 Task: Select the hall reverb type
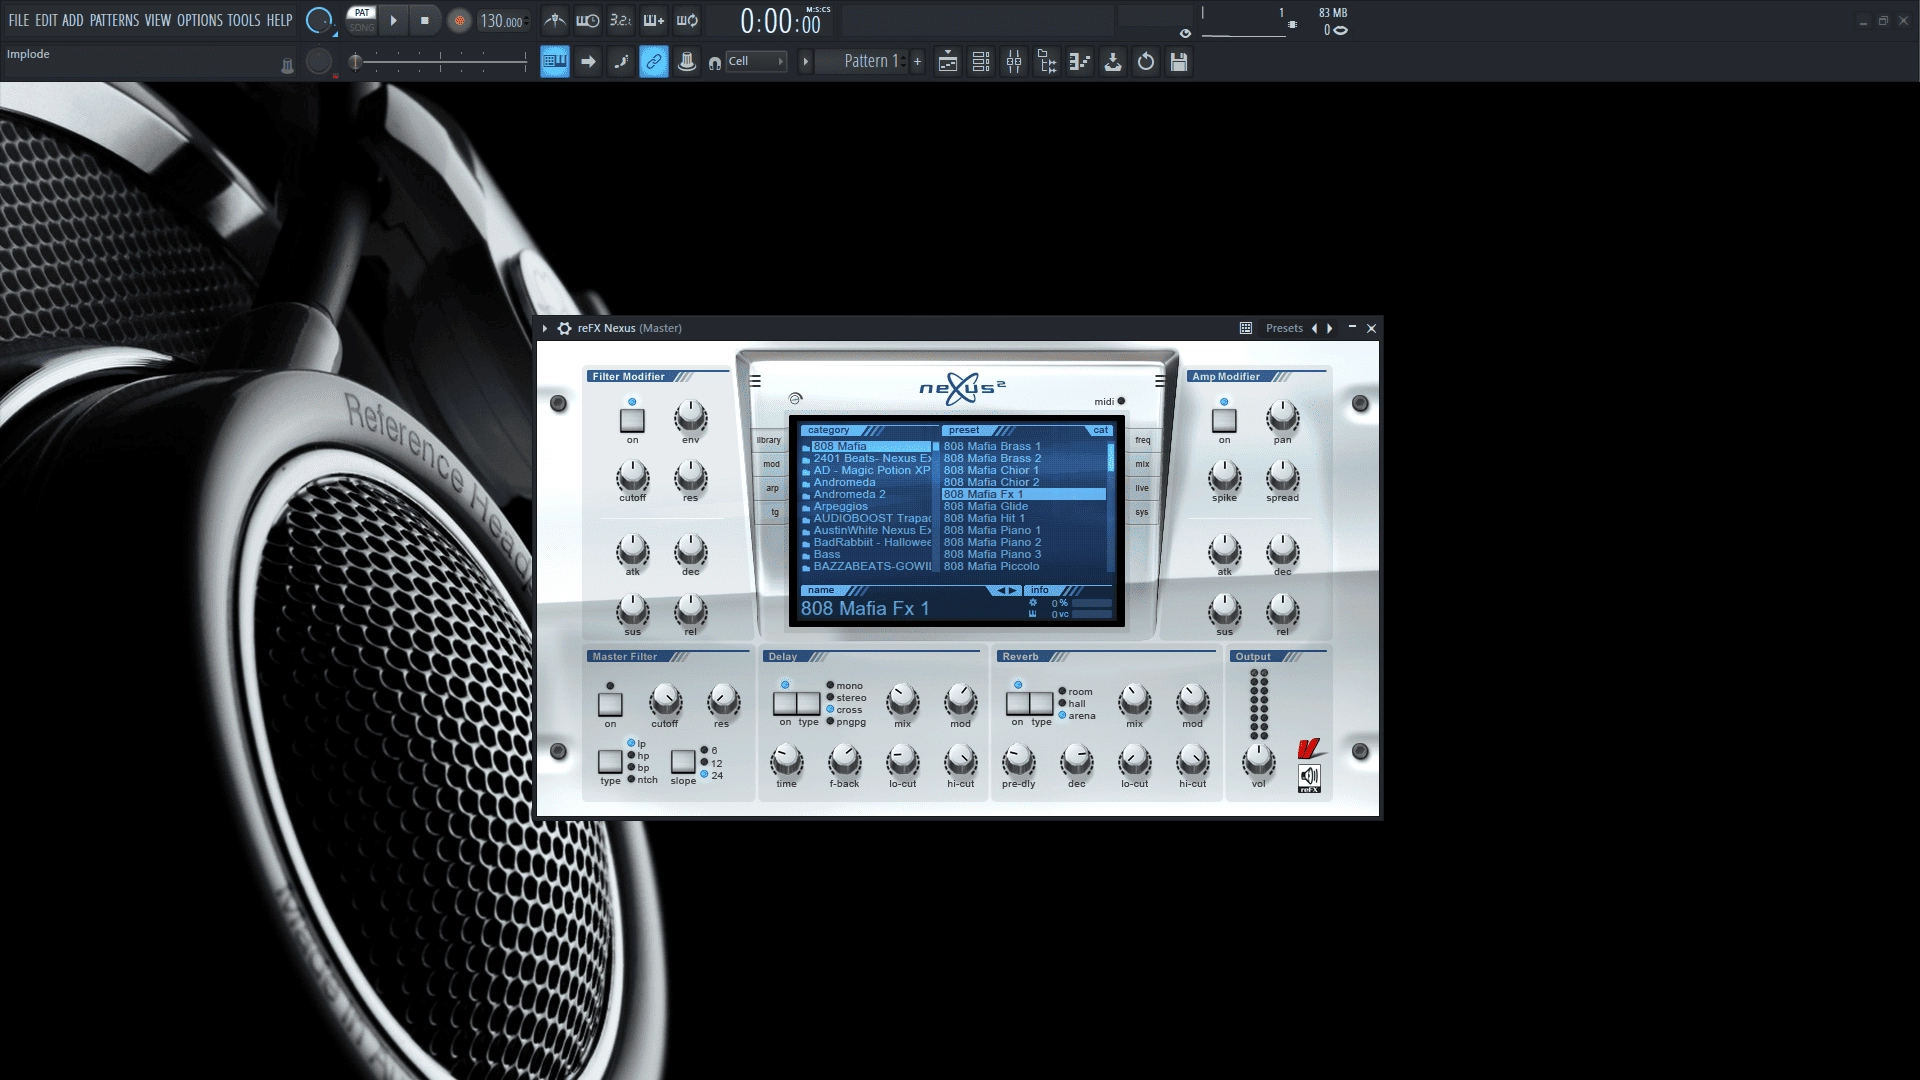click(1071, 704)
